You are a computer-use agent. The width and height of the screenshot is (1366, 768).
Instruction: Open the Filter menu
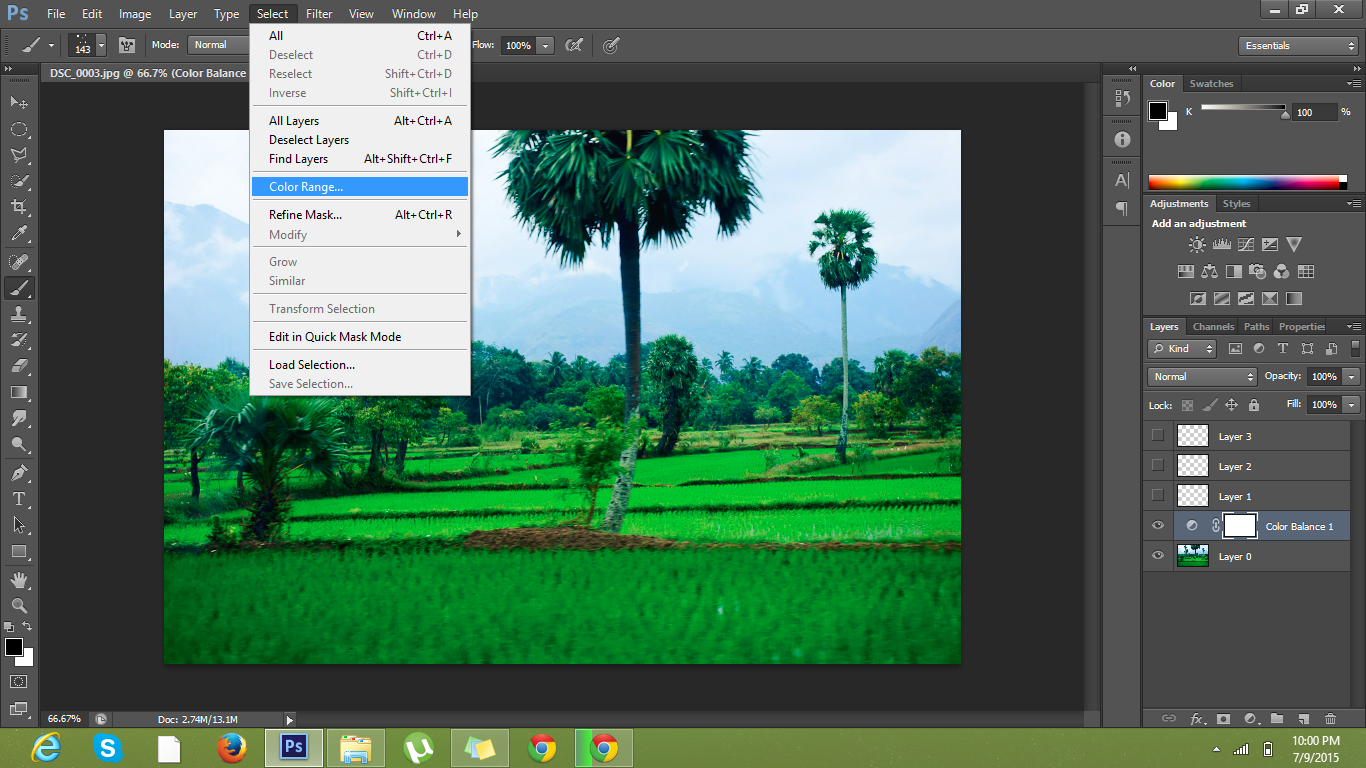(x=319, y=14)
